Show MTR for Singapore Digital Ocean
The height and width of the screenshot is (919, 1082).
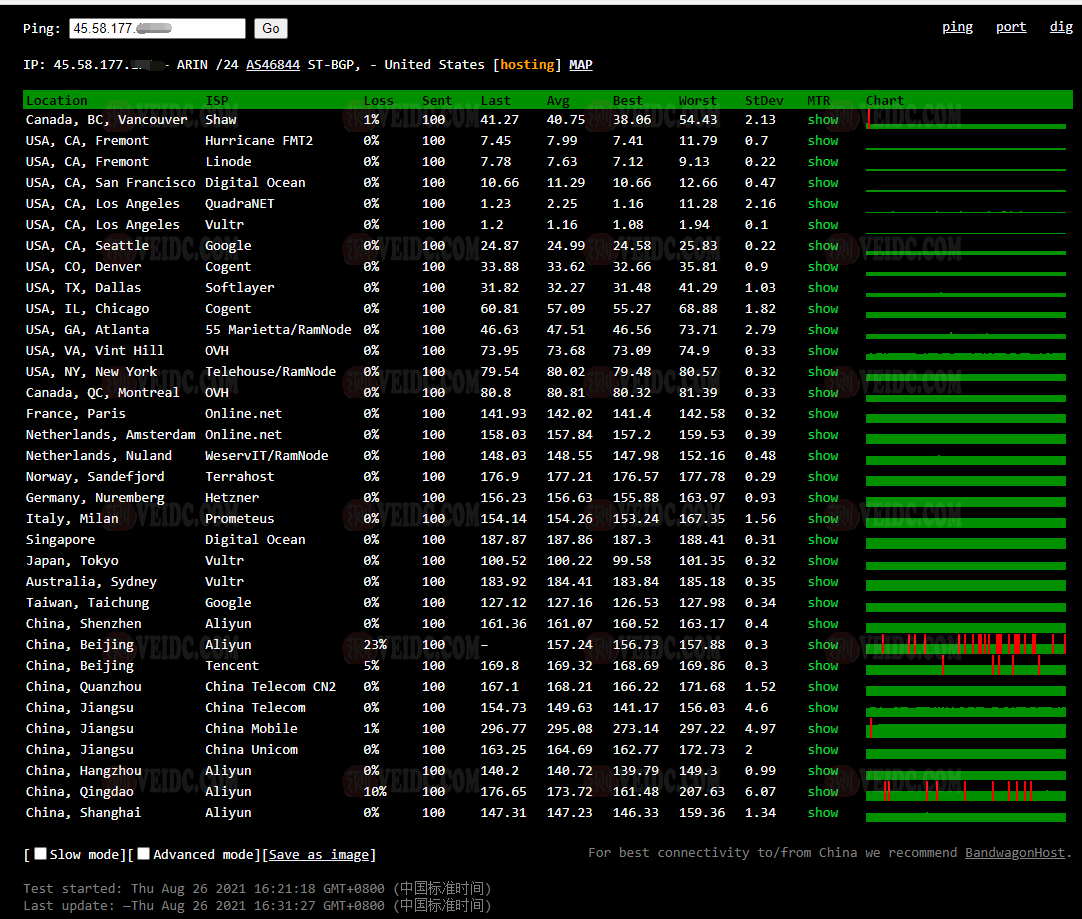(823, 540)
